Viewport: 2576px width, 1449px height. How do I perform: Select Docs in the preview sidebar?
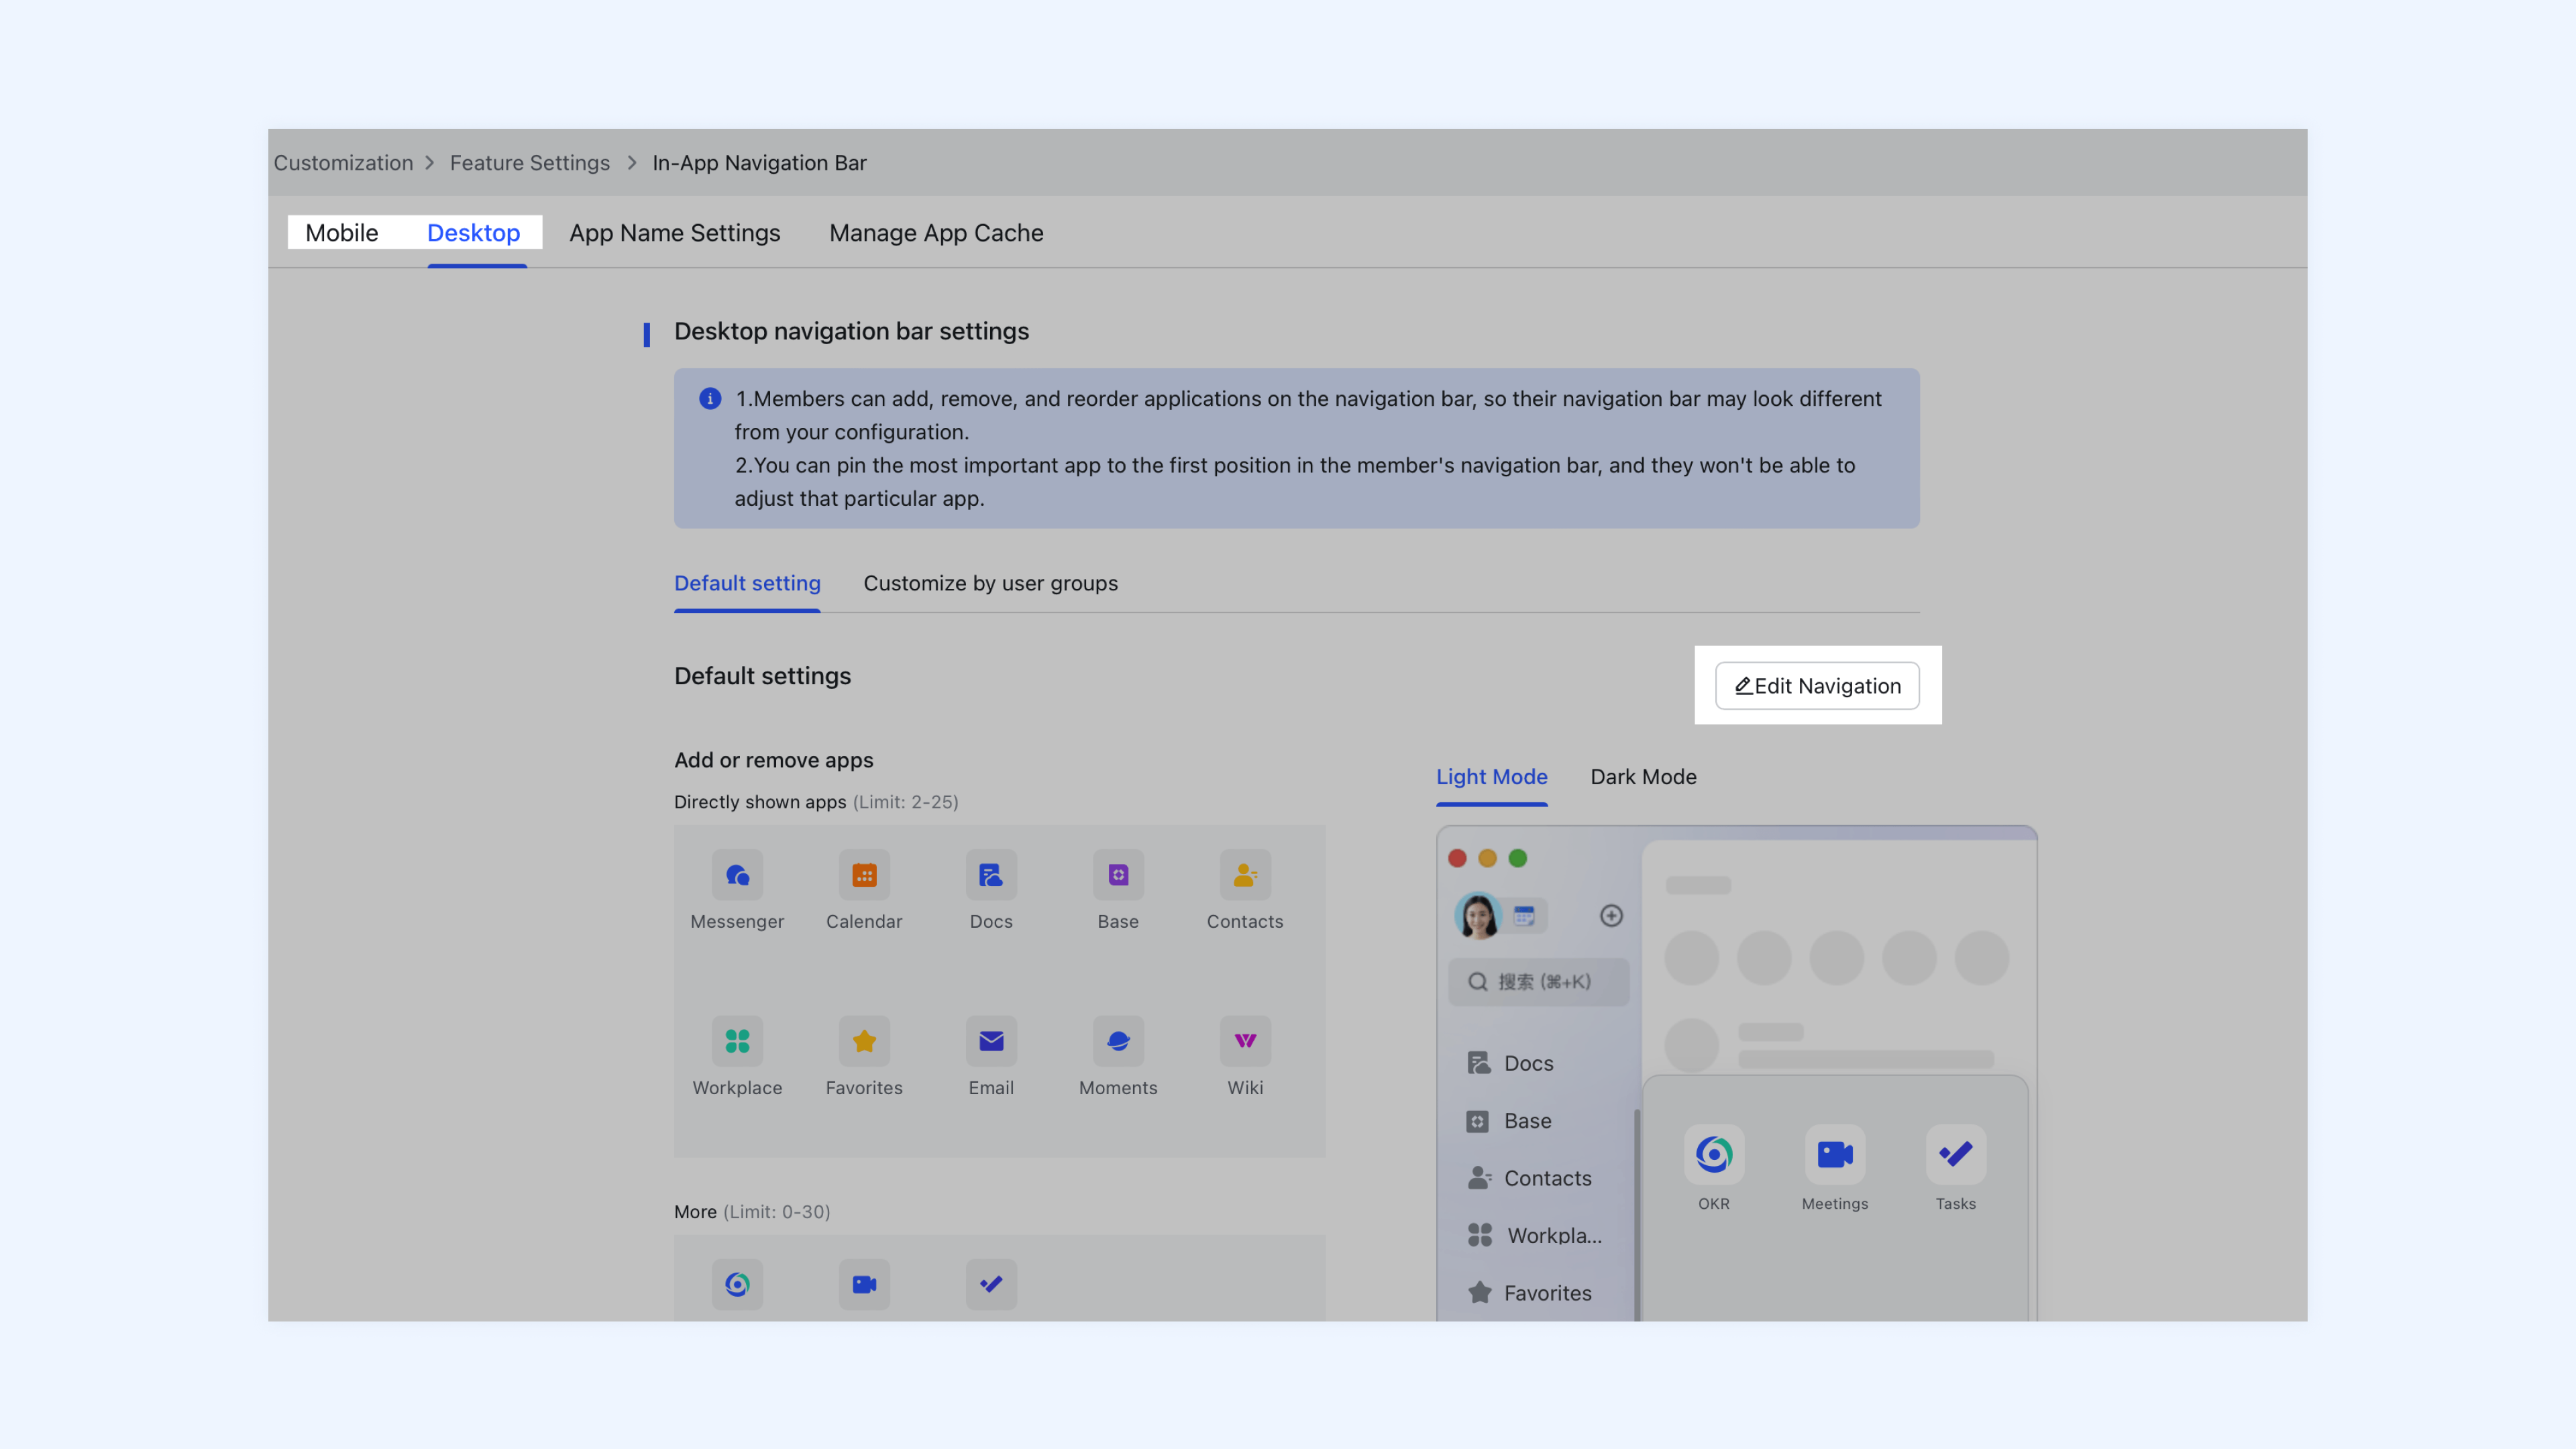(1510, 1063)
